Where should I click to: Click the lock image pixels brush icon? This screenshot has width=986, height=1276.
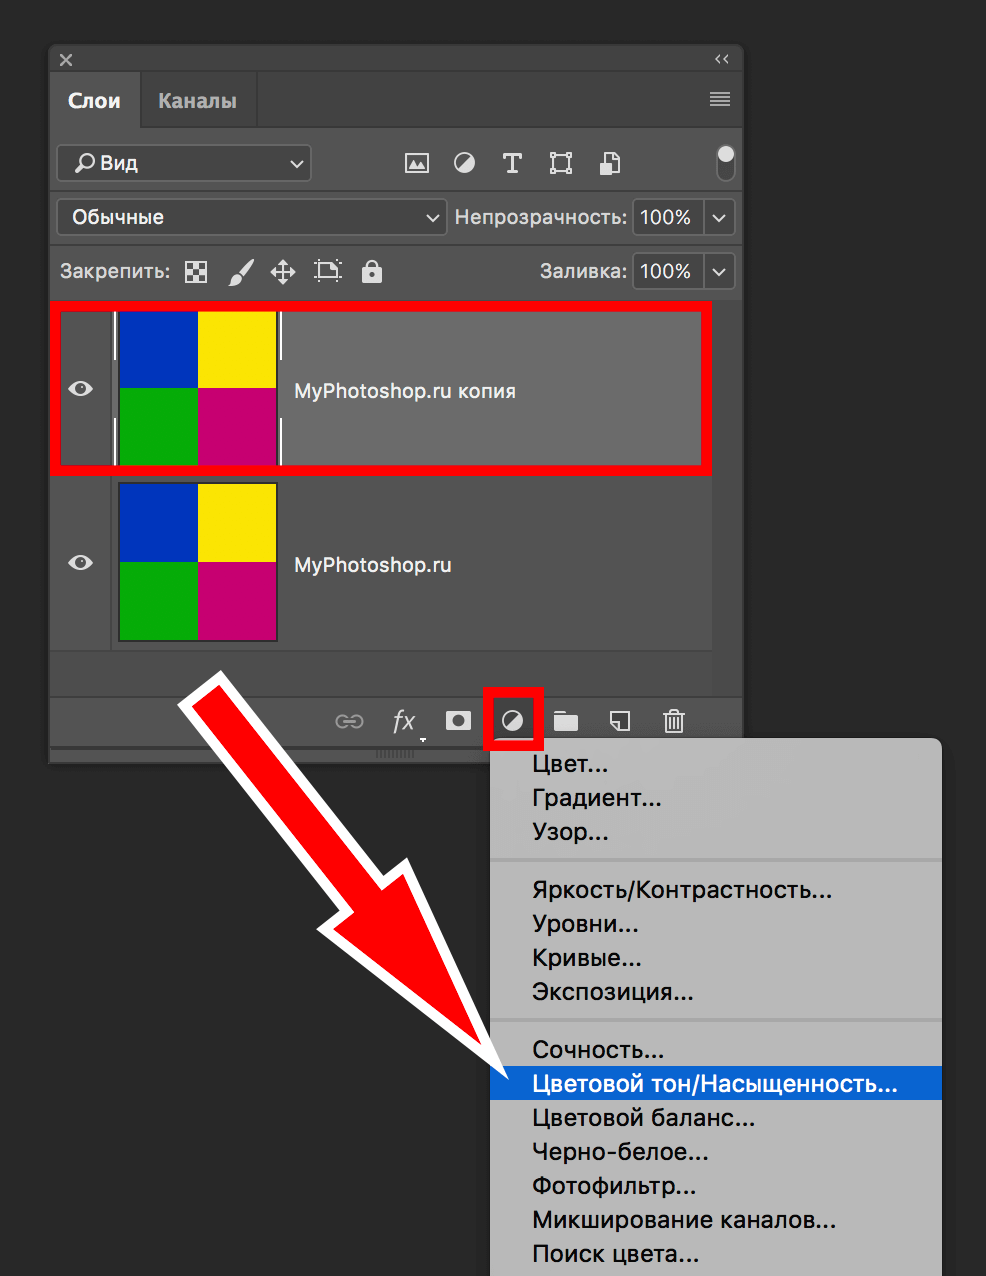coord(241,271)
